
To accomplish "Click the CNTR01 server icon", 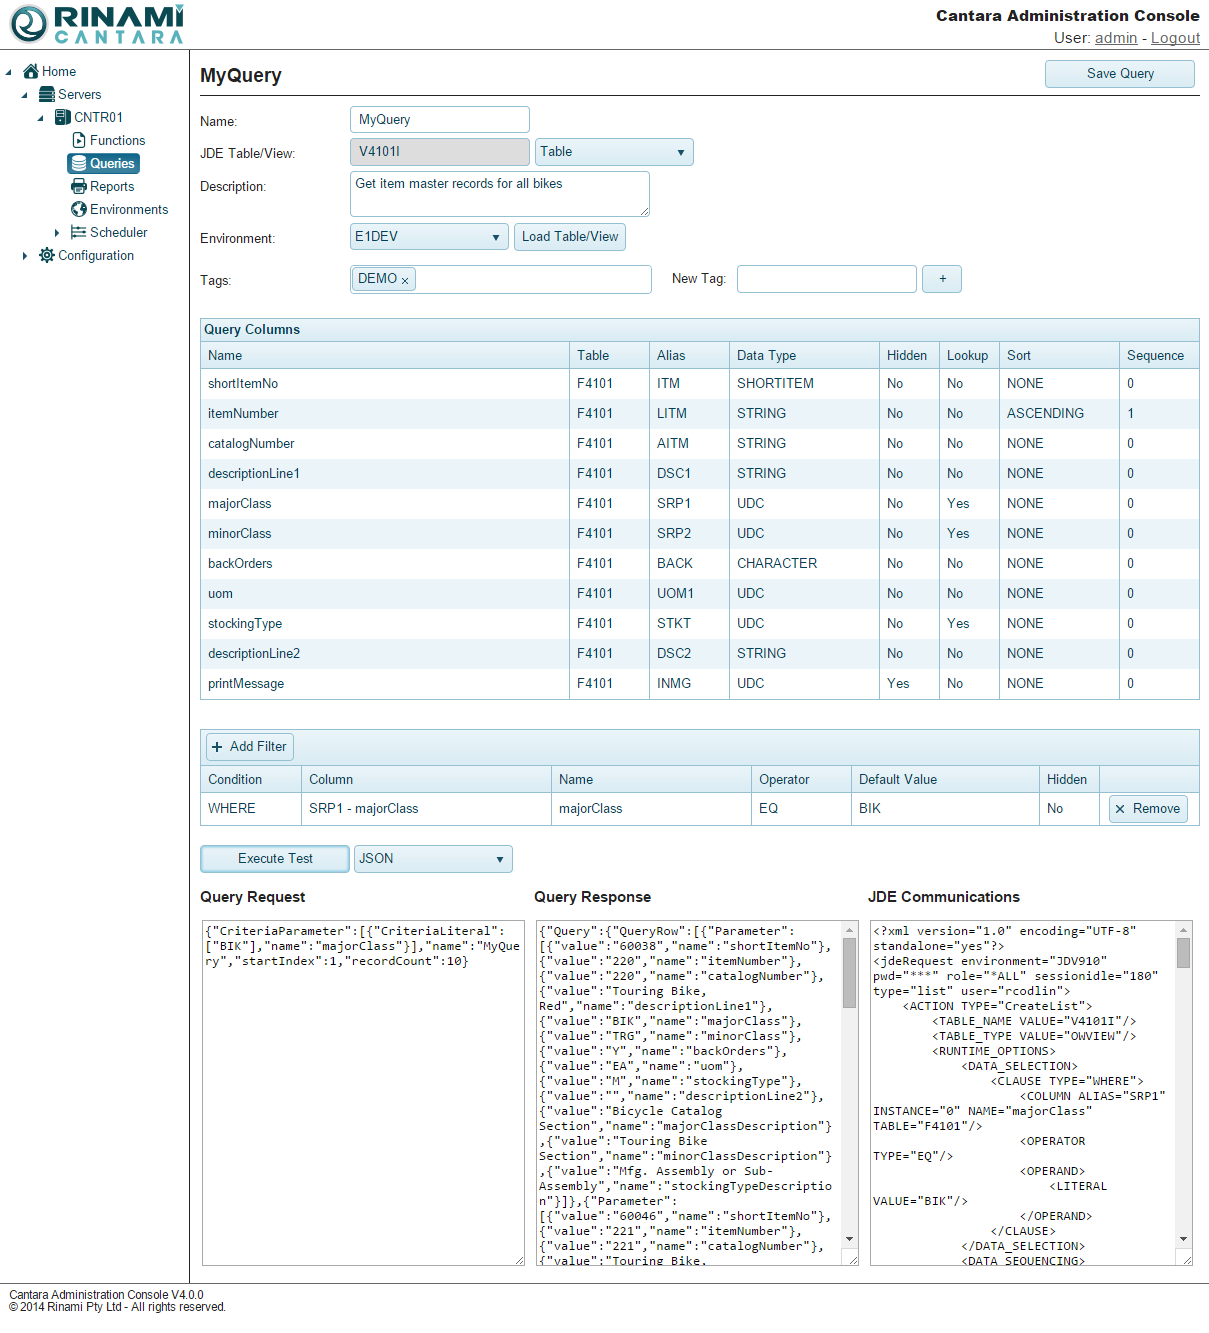I will [x=63, y=117].
